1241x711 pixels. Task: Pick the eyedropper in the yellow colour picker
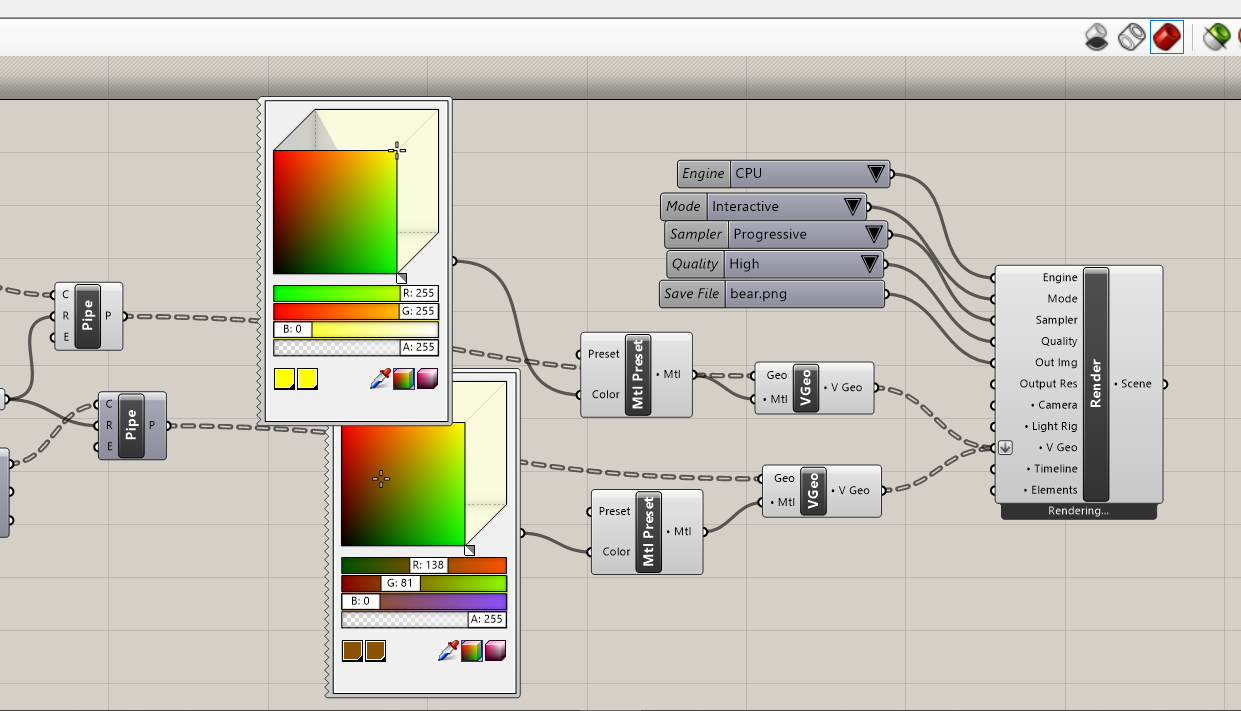tap(380, 379)
